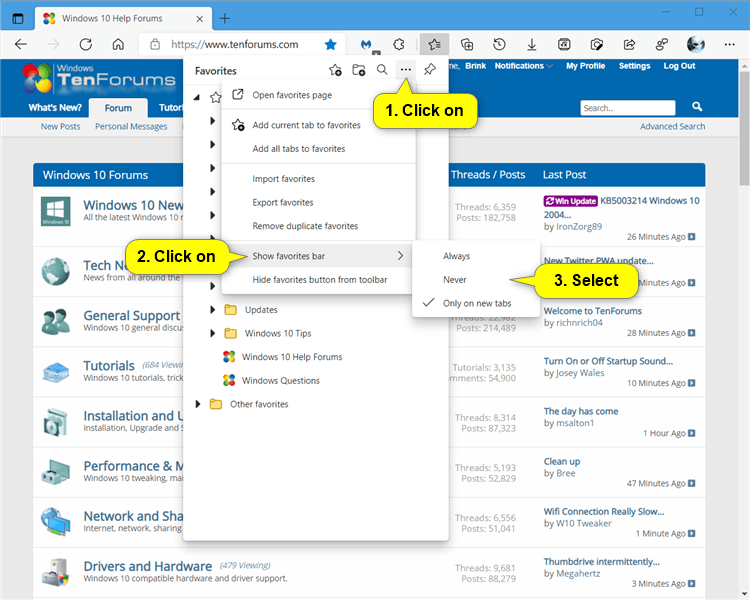Open the Updates folder row
The height and width of the screenshot is (600, 750).
click(x=261, y=310)
